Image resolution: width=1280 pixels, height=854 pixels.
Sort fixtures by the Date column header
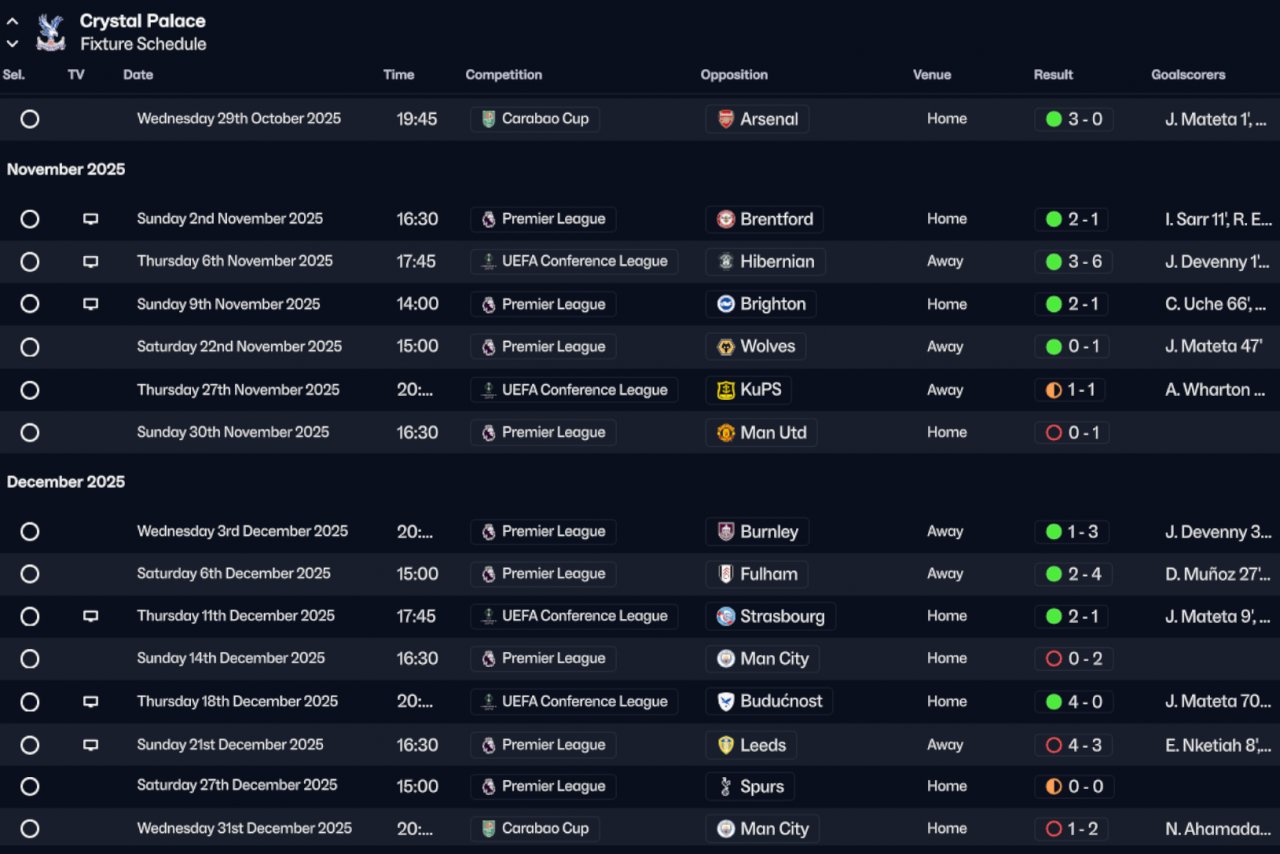tap(138, 75)
